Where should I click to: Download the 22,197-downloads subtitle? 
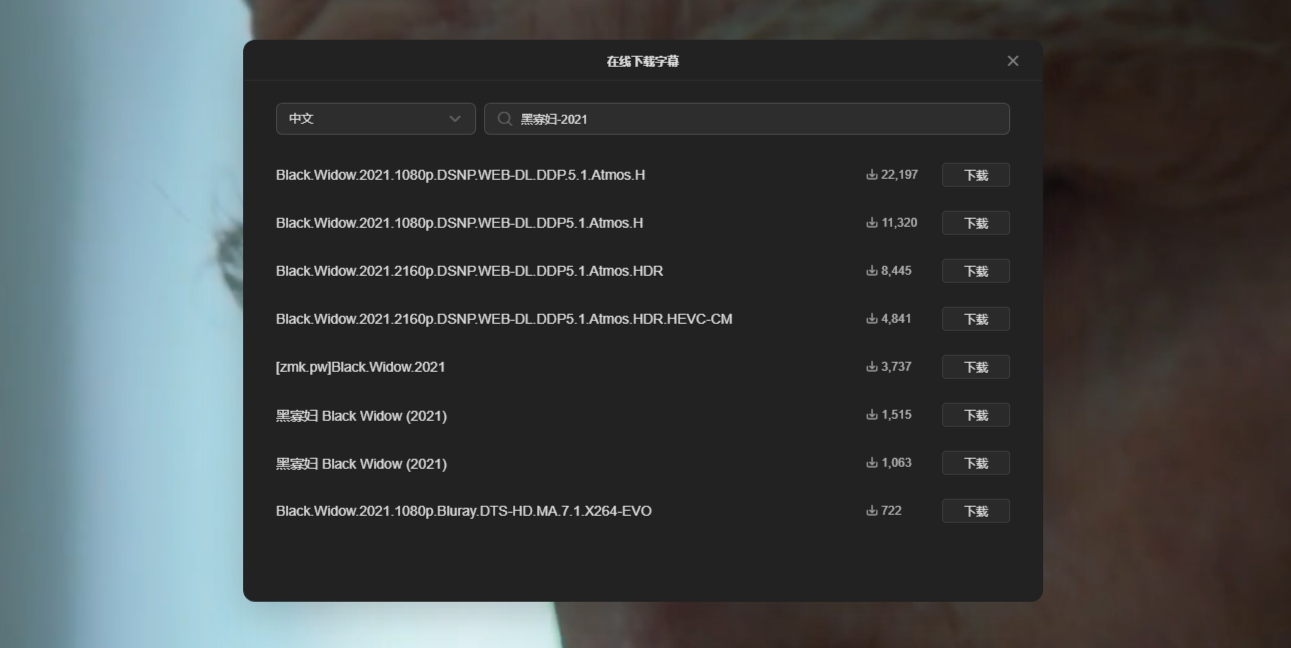point(976,175)
